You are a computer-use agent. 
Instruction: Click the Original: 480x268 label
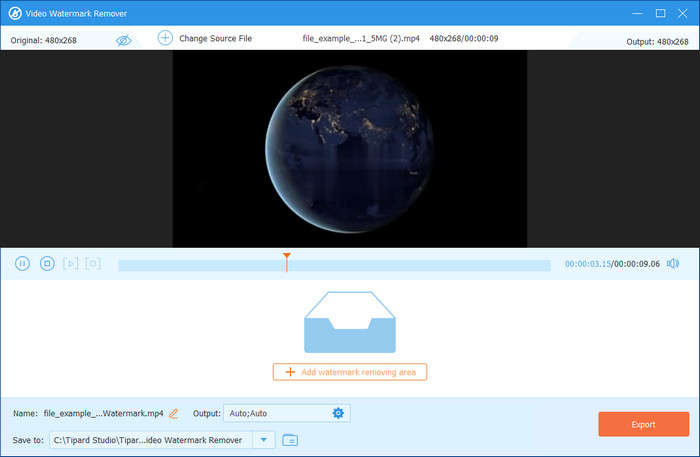pos(44,40)
